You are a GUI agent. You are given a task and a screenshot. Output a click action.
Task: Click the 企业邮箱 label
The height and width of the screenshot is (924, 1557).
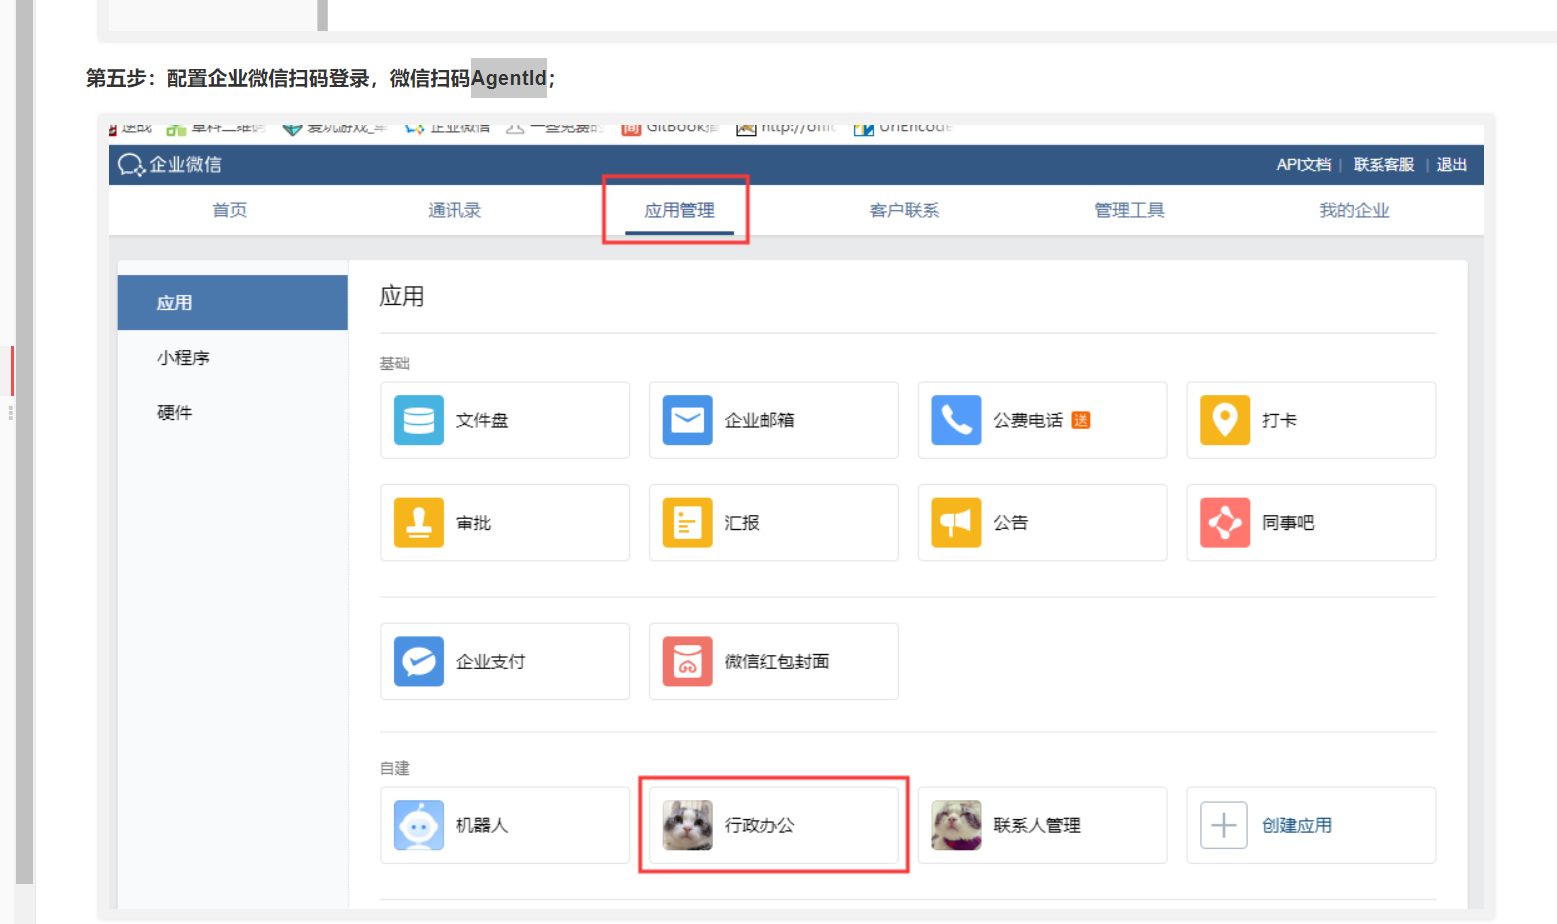(x=759, y=420)
